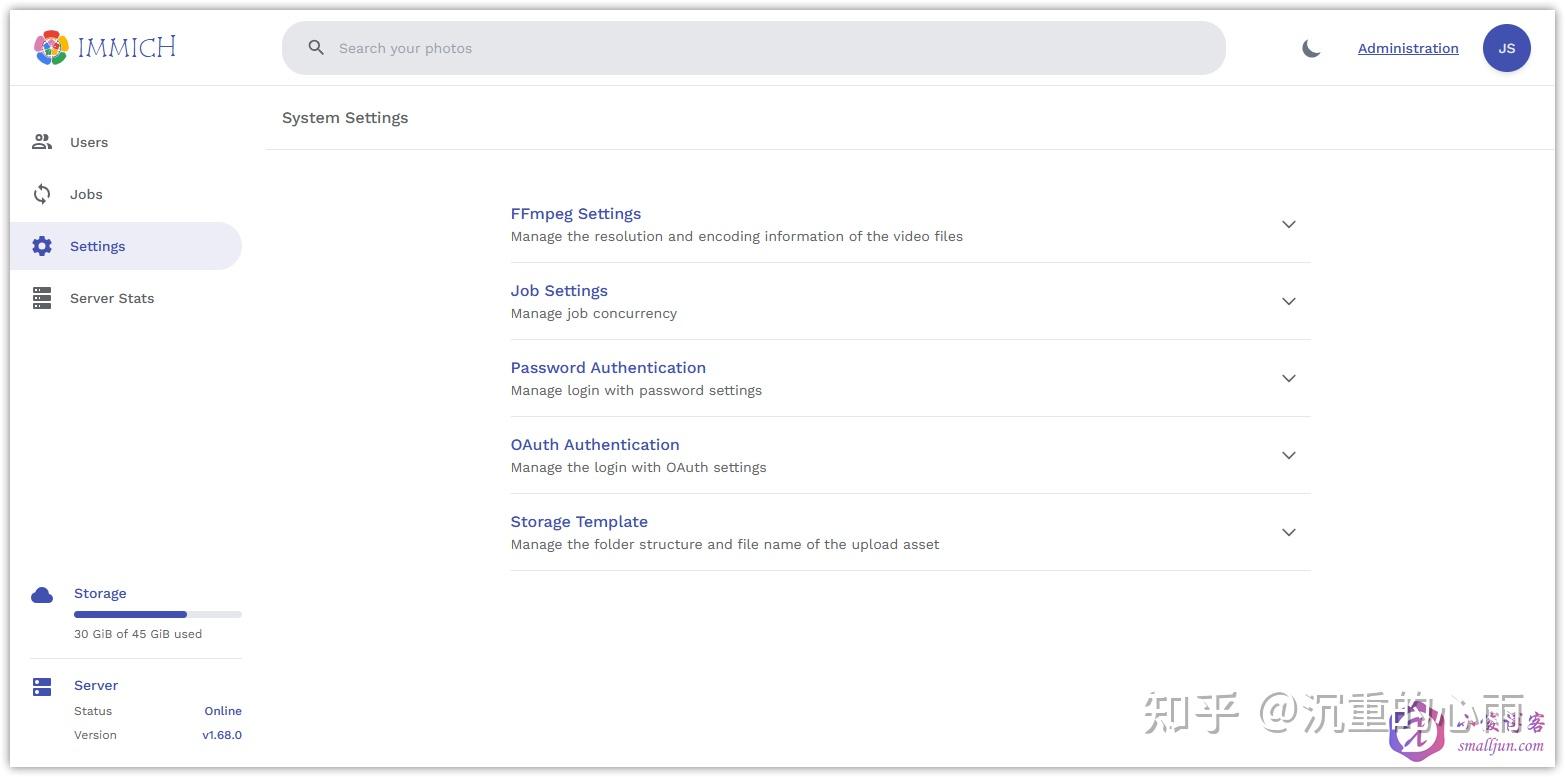Open the JS account avatar
Viewport: 1565px width, 777px height.
pos(1506,48)
